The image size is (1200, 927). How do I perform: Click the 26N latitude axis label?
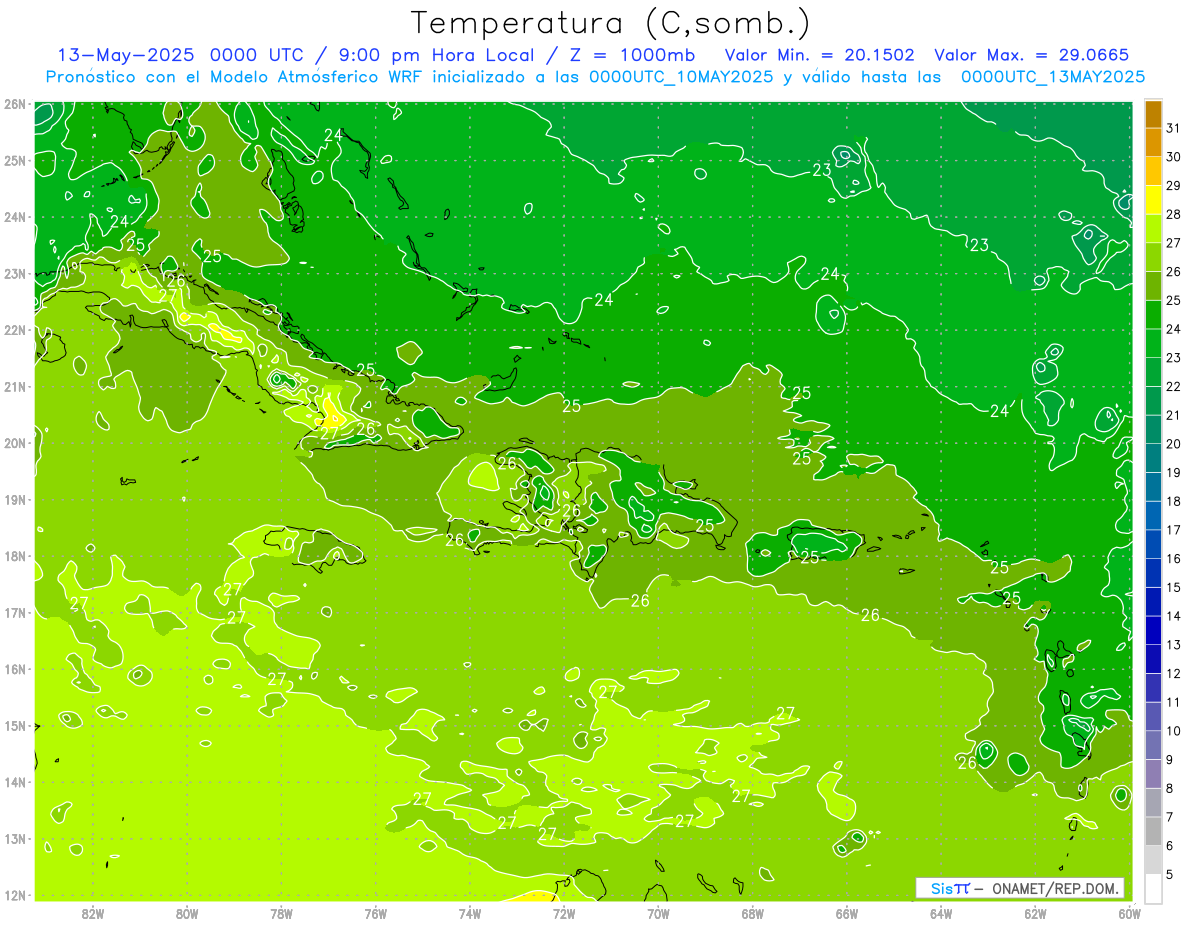tap(14, 104)
